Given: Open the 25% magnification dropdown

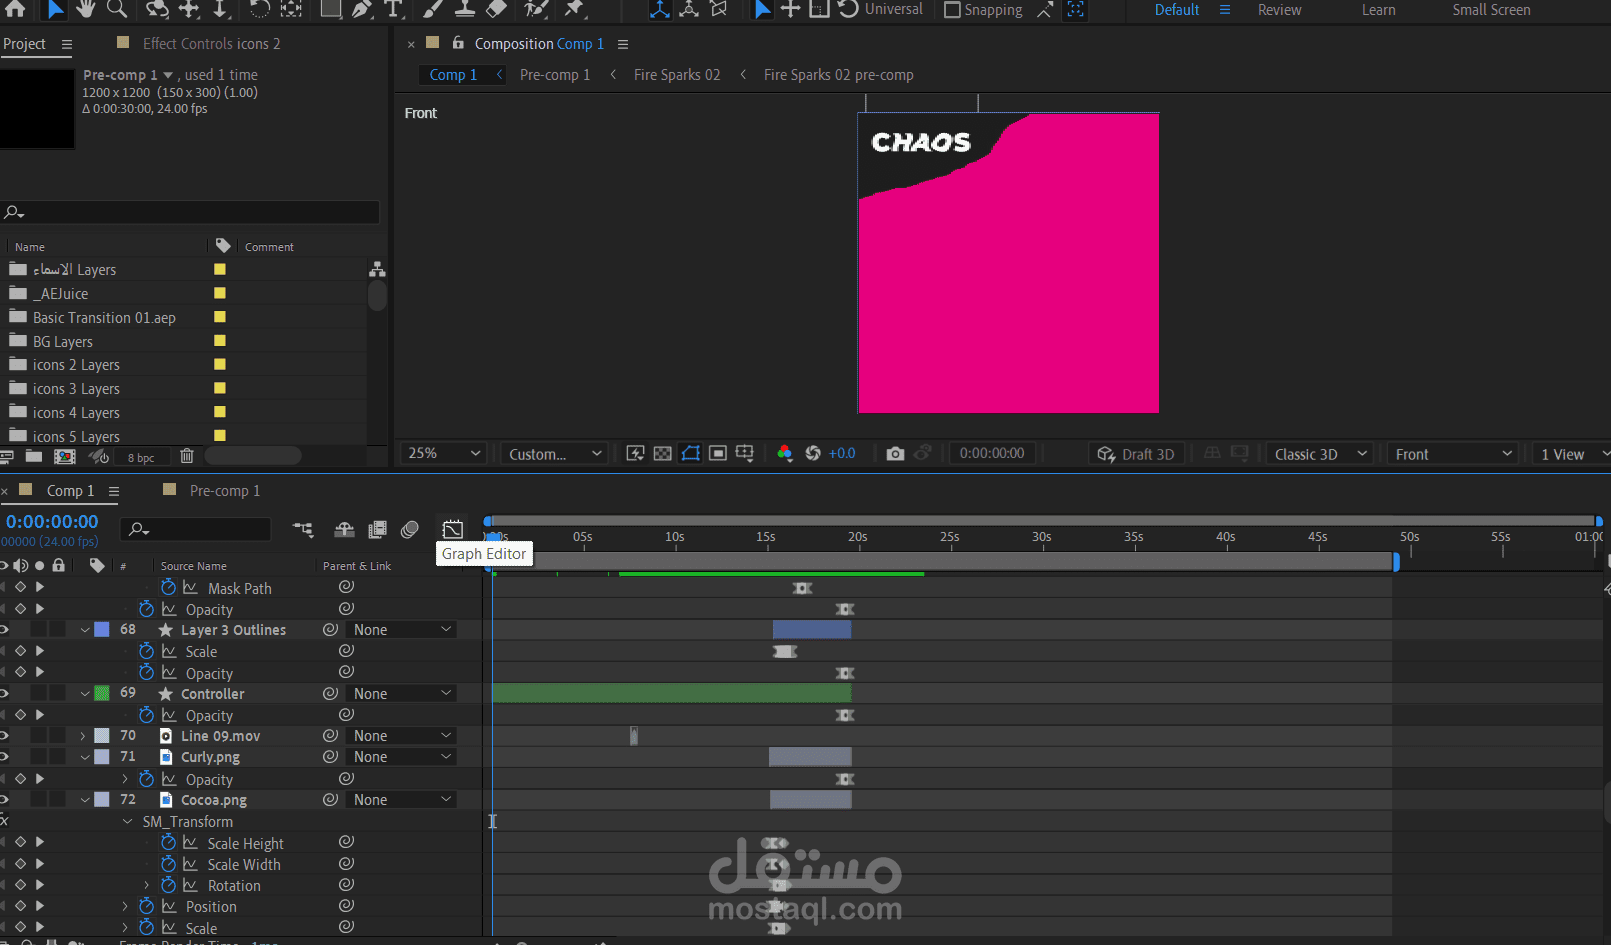Looking at the screenshot, I should [x=444, y=454].
